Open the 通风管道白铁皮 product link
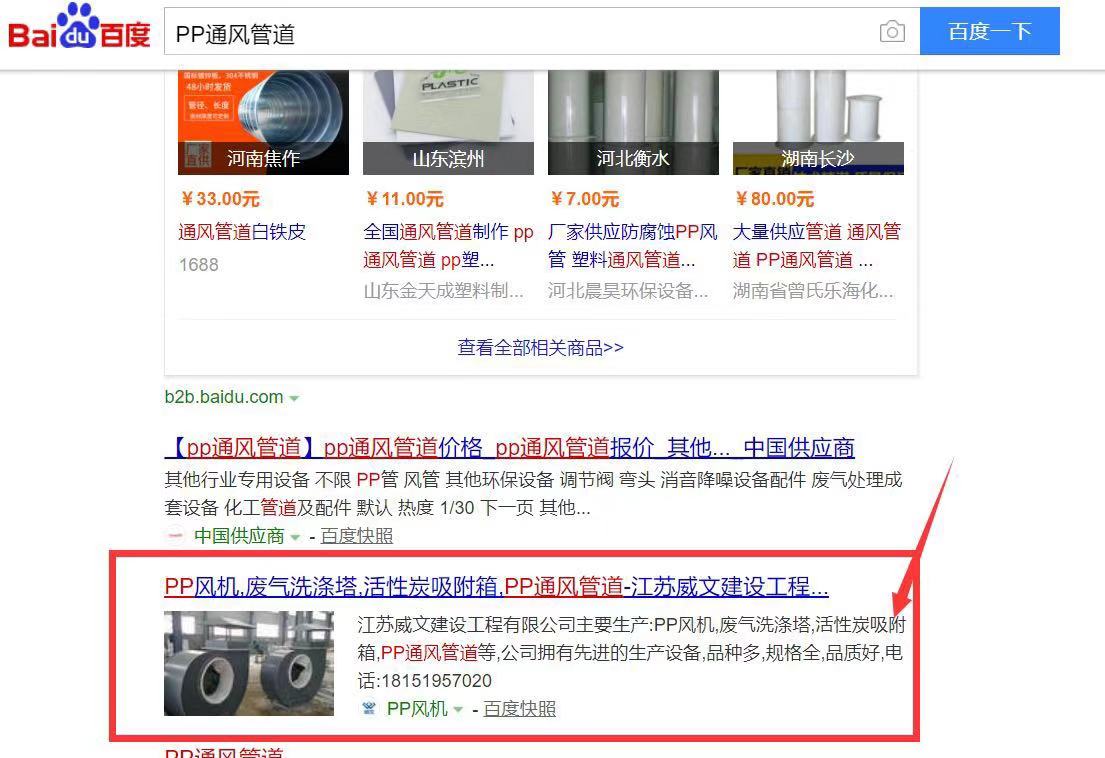 pyautogui.click(x=242, y=232)
